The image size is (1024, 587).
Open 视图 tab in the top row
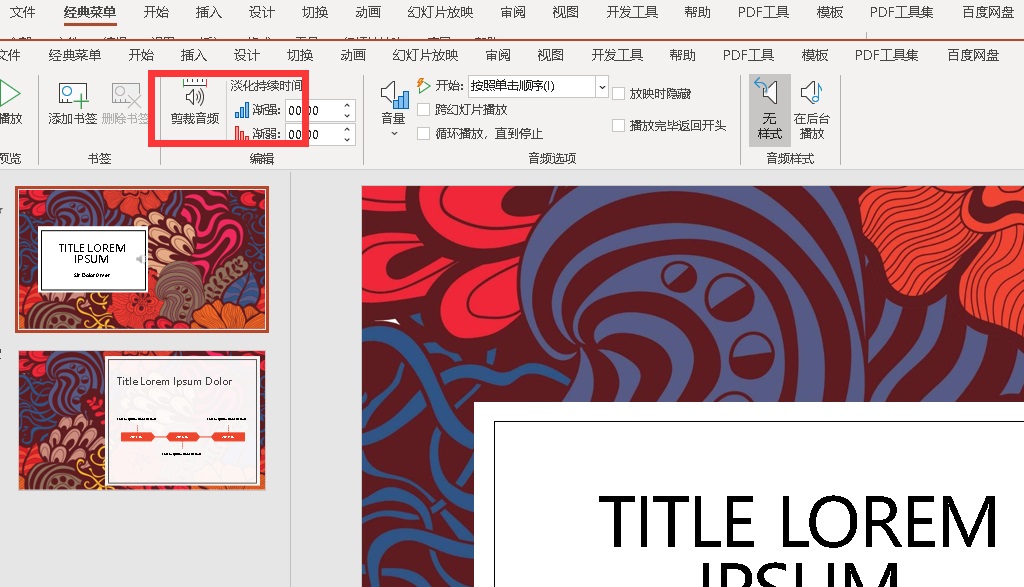click(566, 12)
